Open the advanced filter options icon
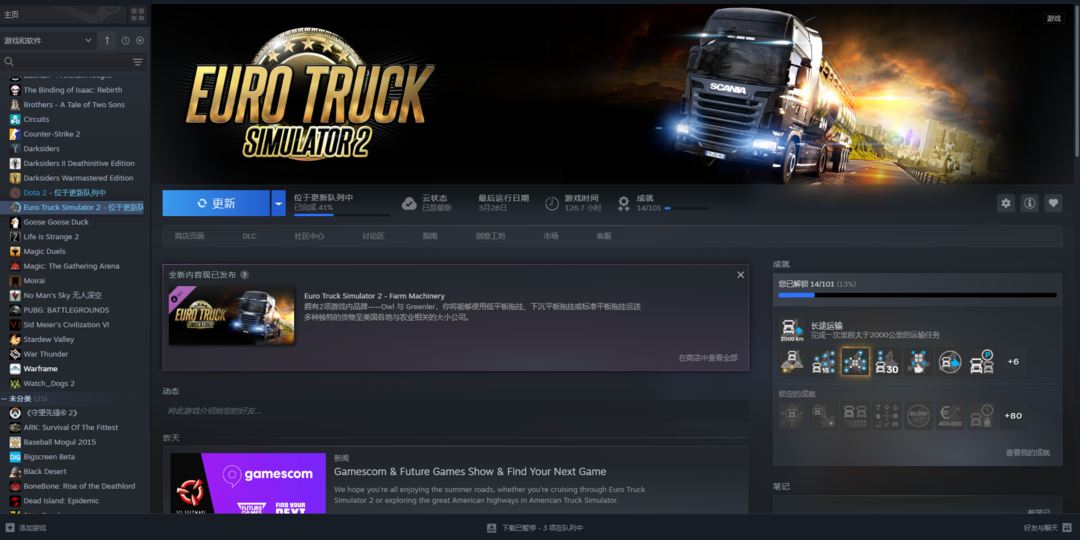Screen dimensions: 1080x540 (x=138, y=62)
